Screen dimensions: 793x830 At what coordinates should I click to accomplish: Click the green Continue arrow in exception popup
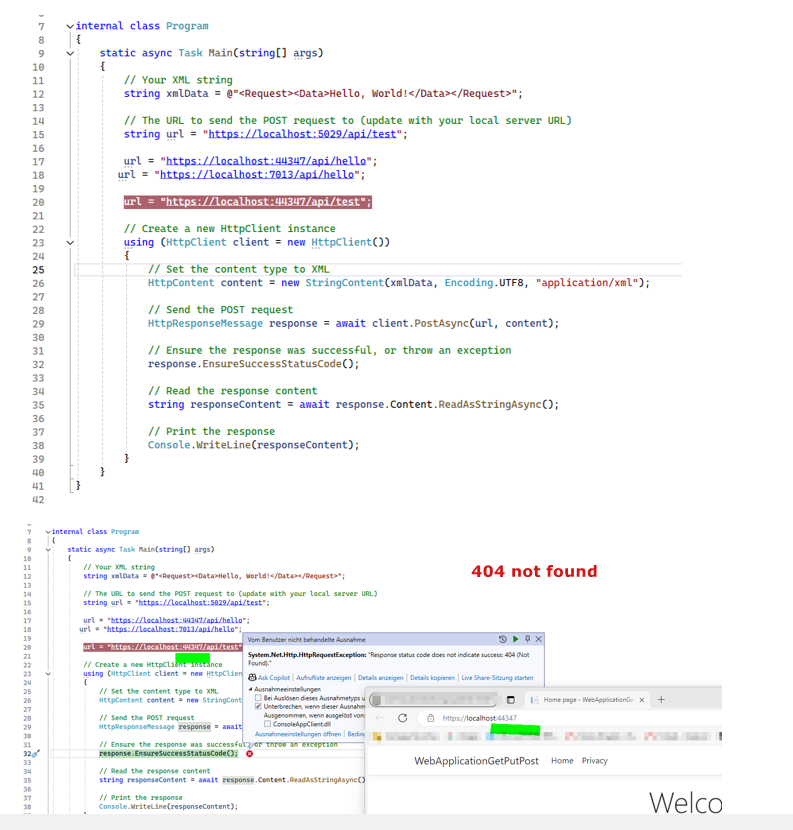click(x=515, y=639)
